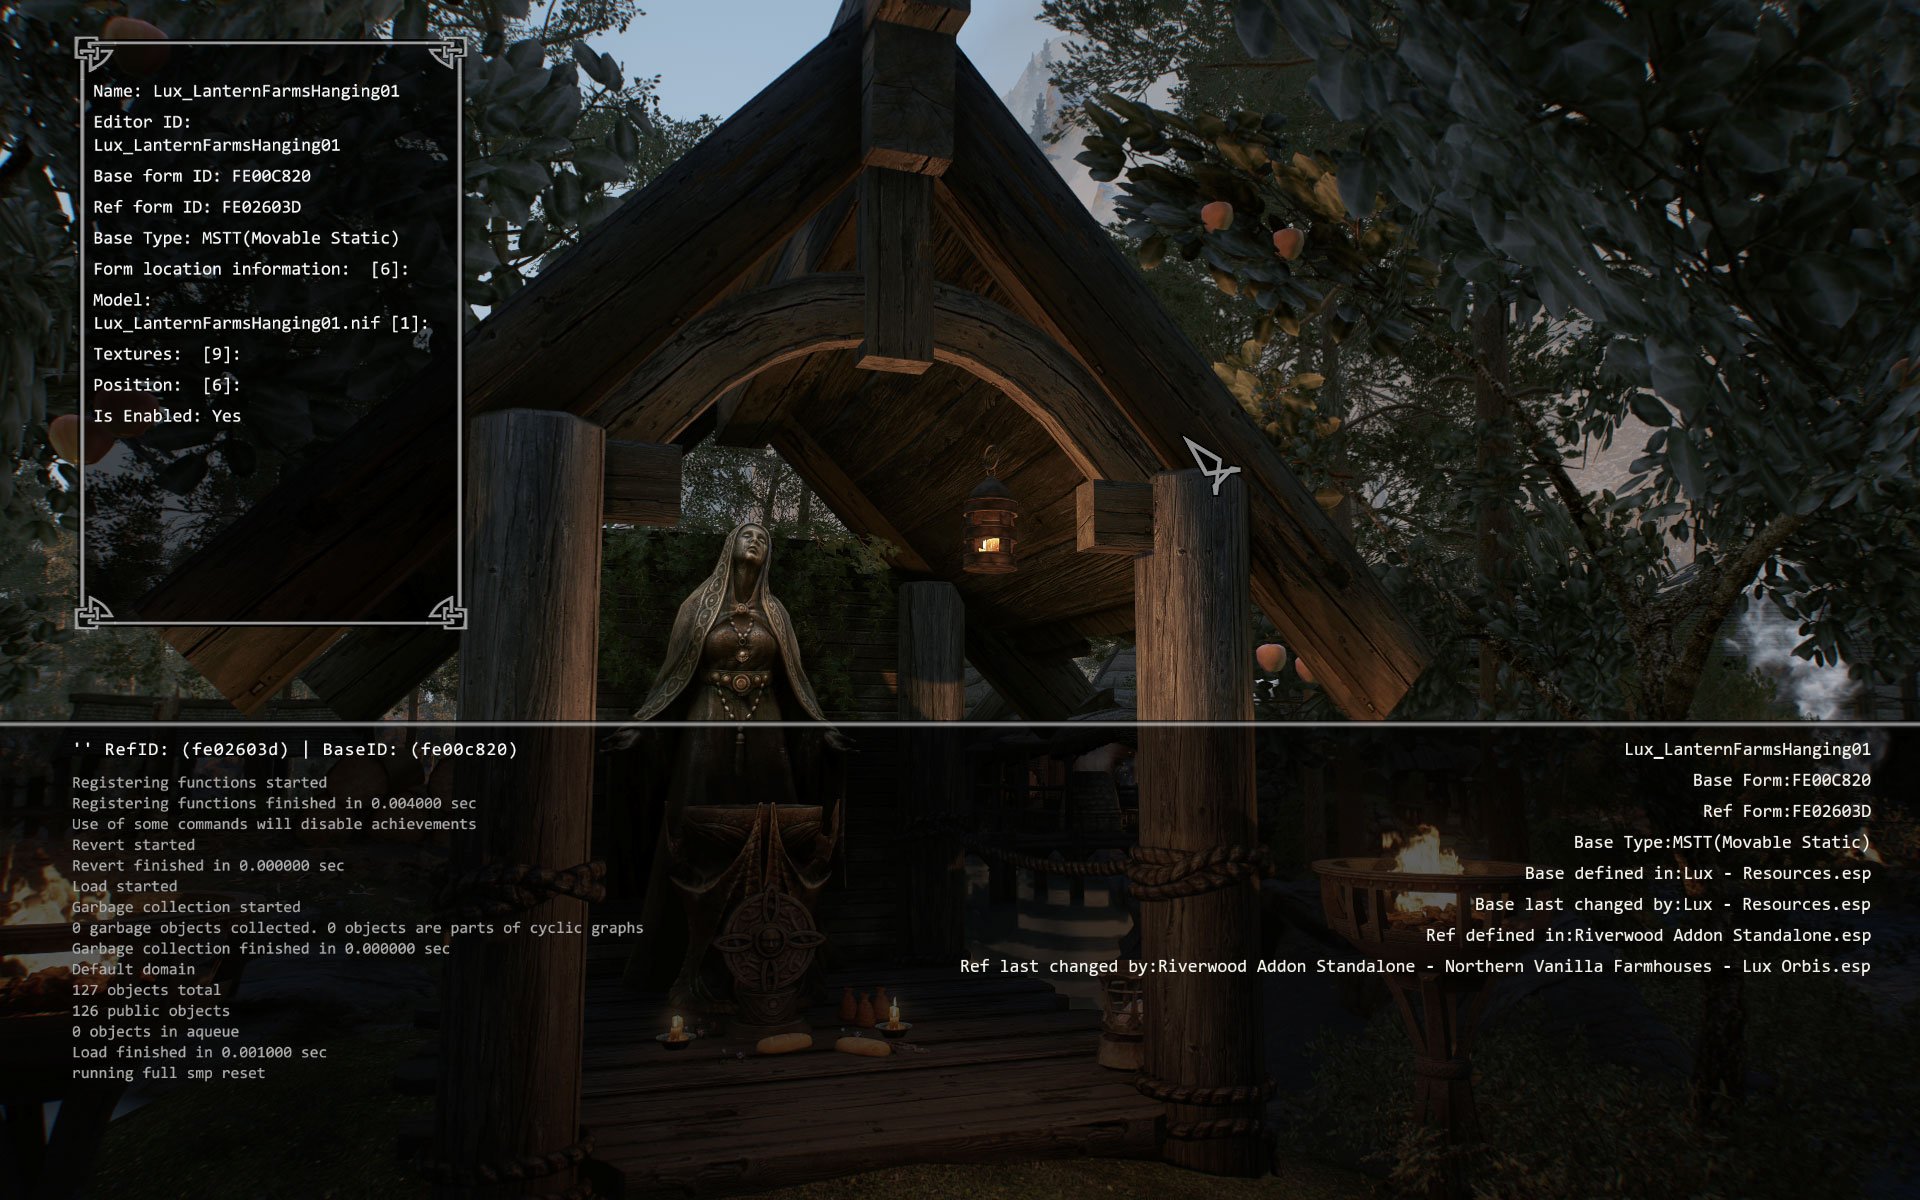Click console line Registering functions started
Image resolution: width=1920 pixels, height=1200 pixels.
click(199, 782)
